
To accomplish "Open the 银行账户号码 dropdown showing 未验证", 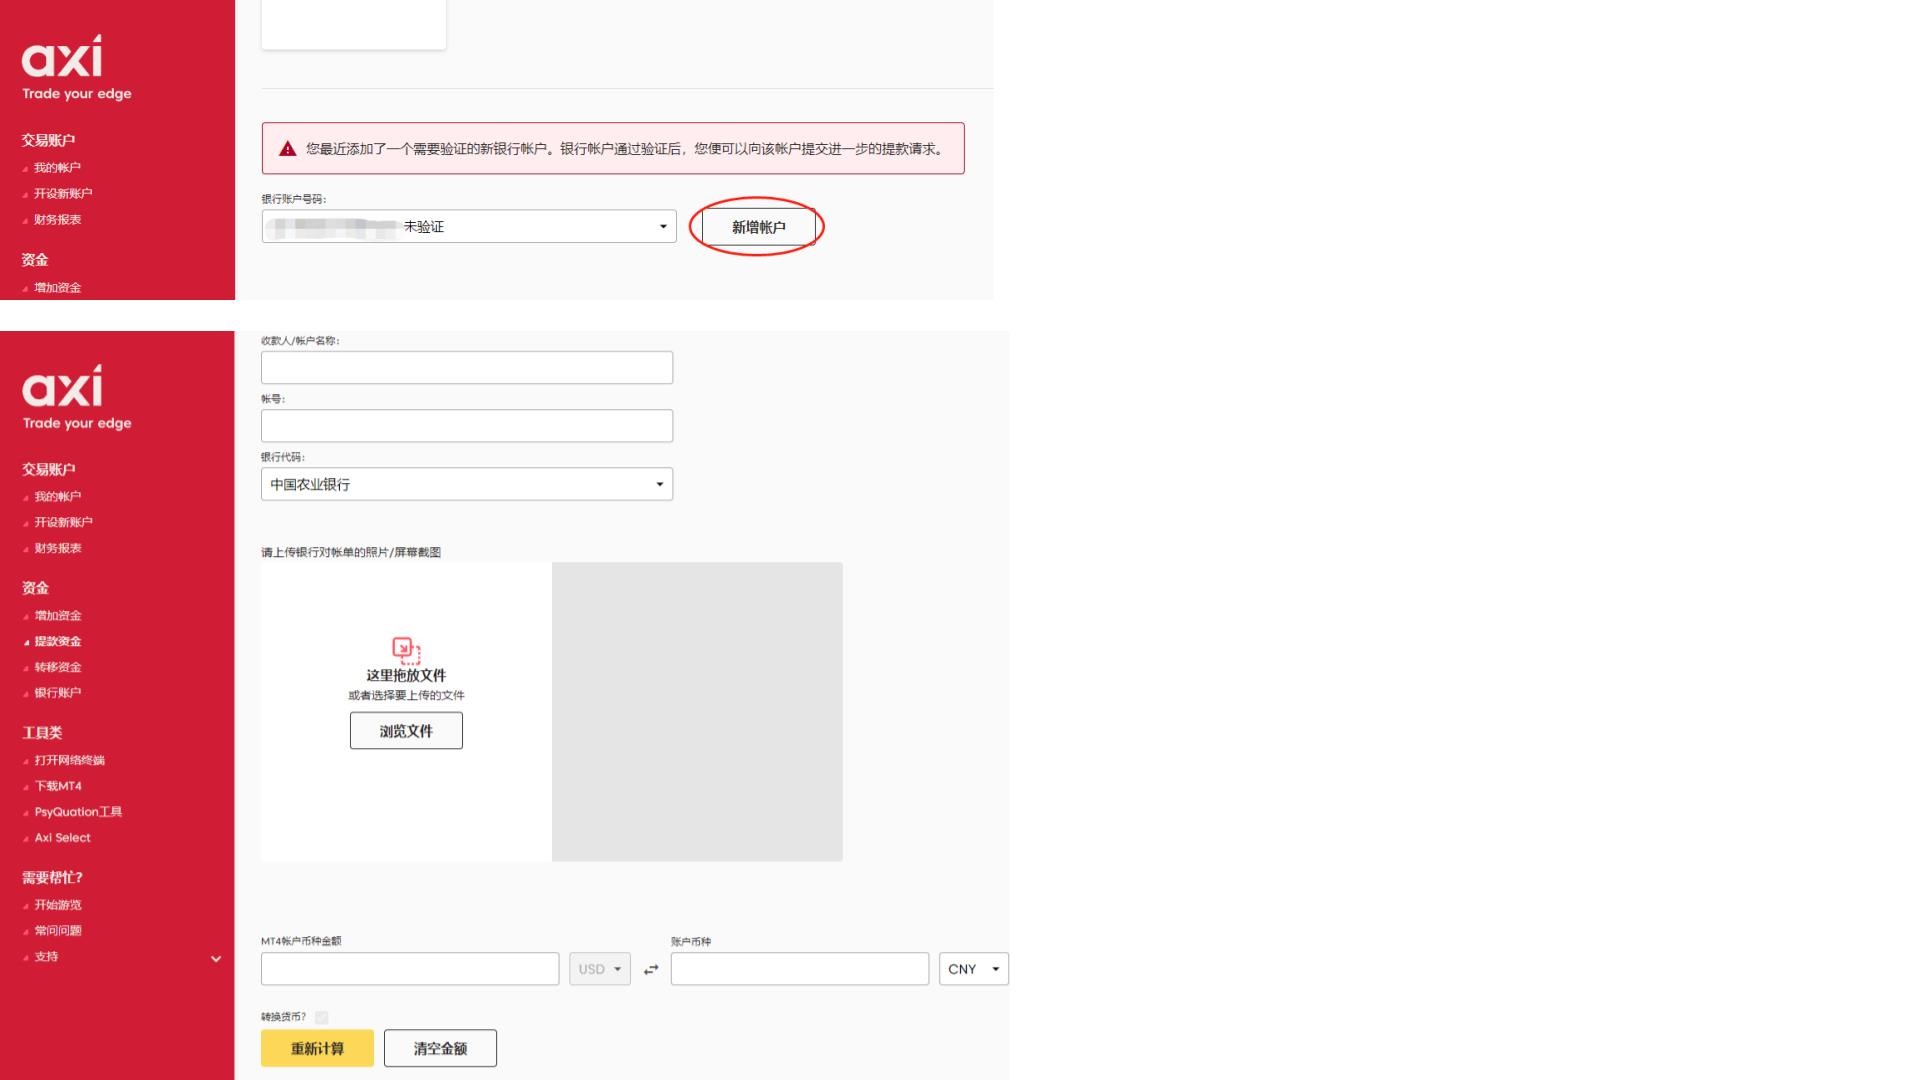I will point(468,227).
